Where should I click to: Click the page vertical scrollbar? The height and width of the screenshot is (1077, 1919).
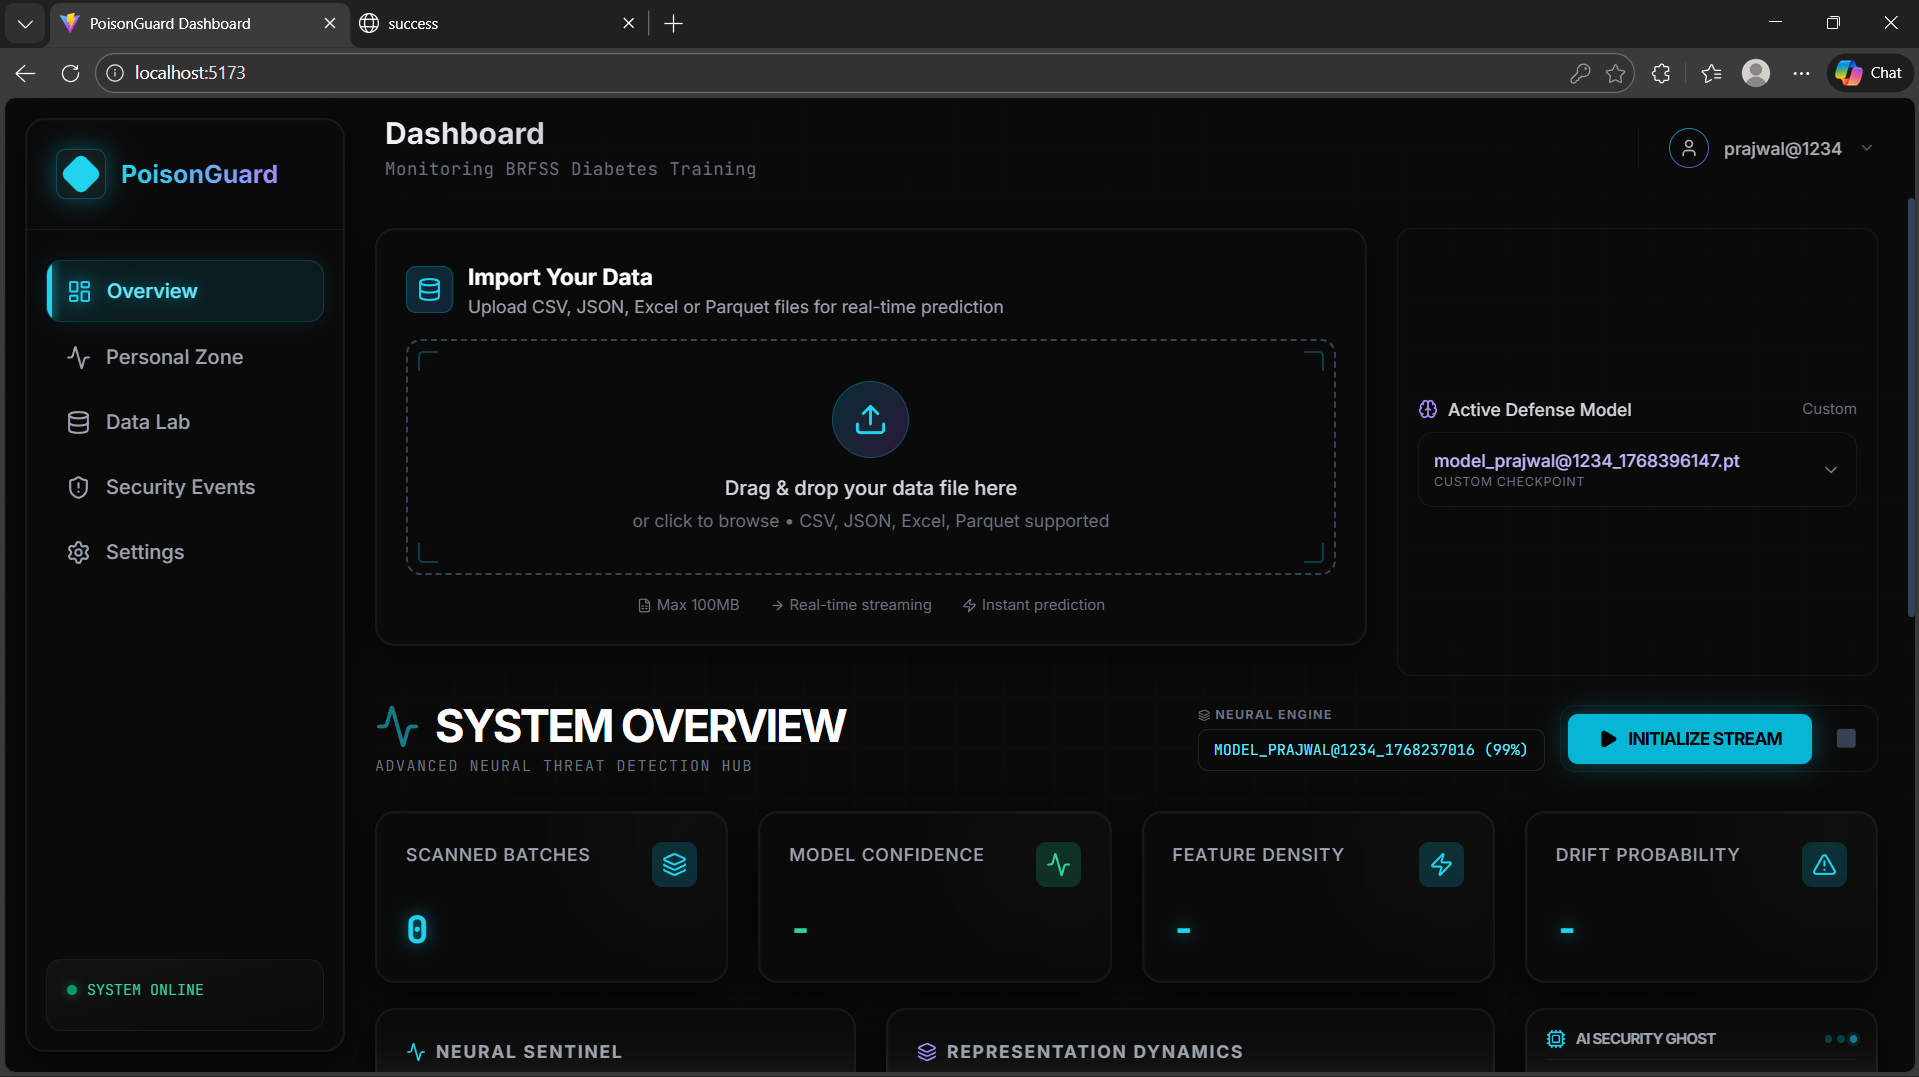pyautogui.click(x=1911, y=408)
